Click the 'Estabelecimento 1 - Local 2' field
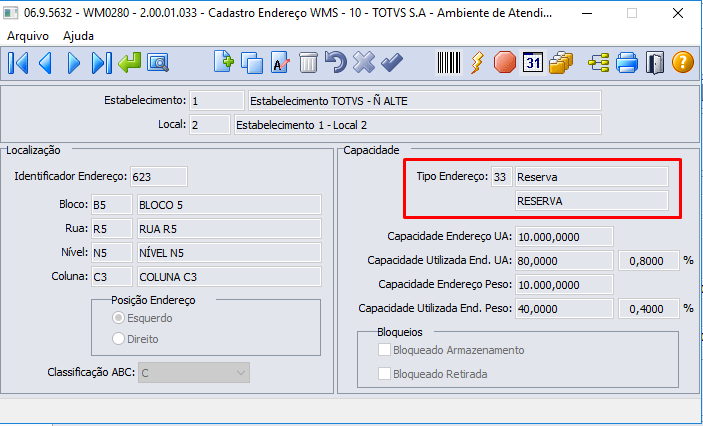Image resolution: width=703 pixels, height=426 pixels. [418, 125]
